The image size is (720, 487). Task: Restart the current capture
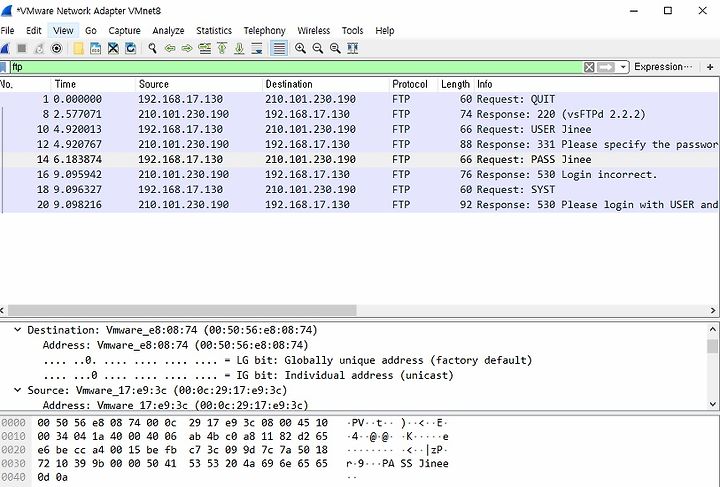[39, 48]
